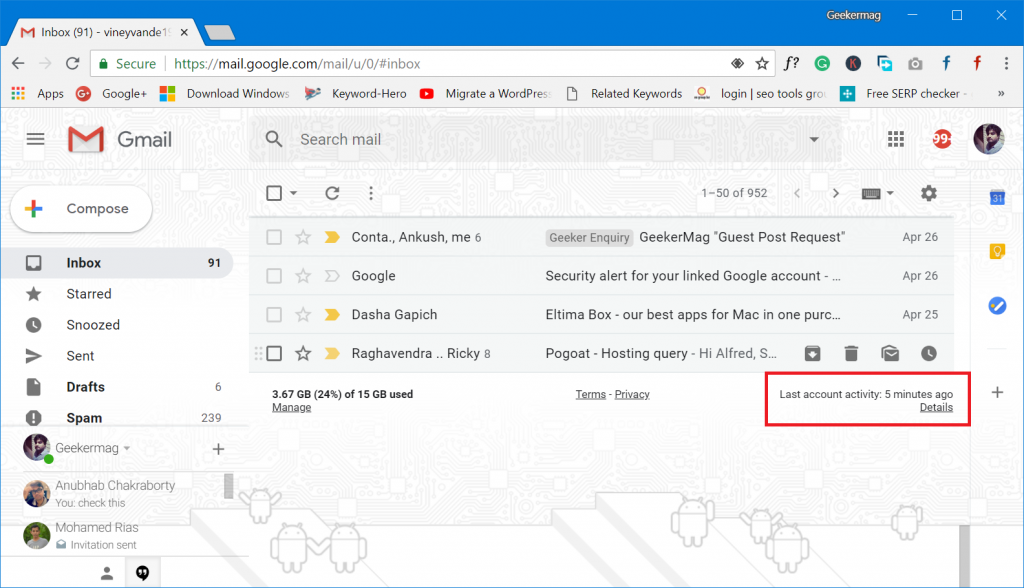Expand select-all dropdown arrow
This screenshot has width=1024, height=588.
[293, 193]
